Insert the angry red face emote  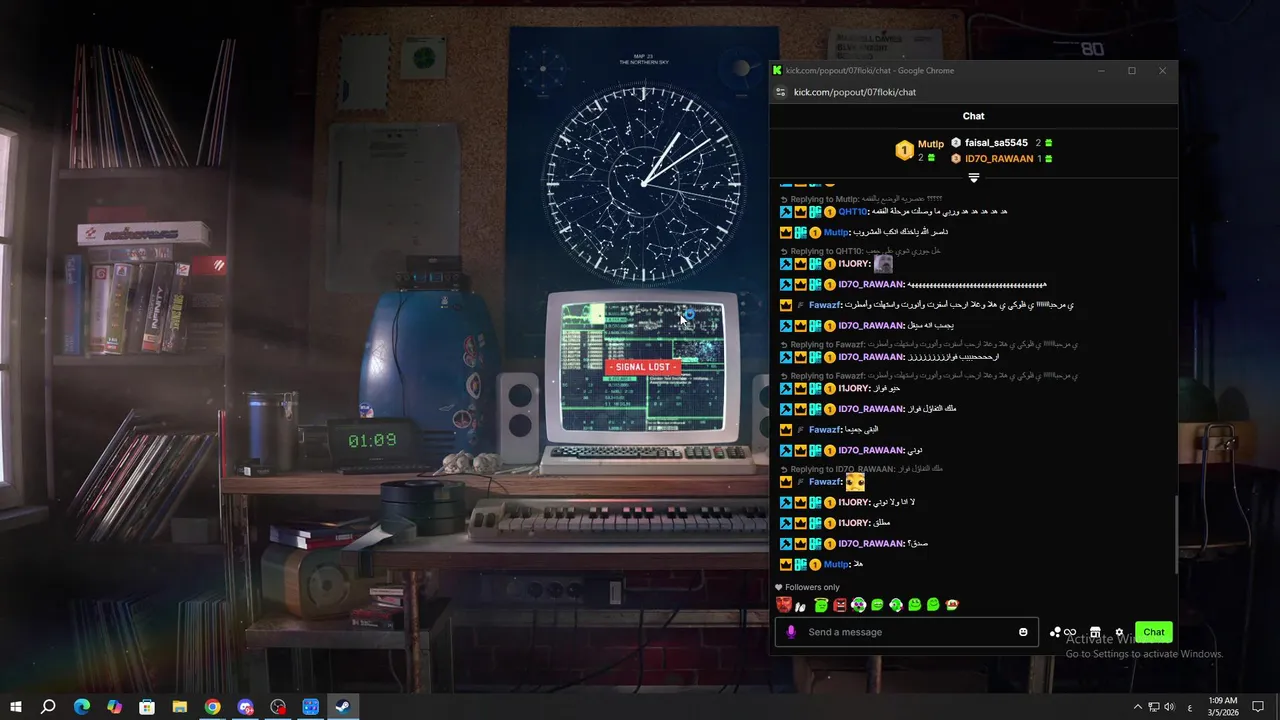click(x=840, y=604)
